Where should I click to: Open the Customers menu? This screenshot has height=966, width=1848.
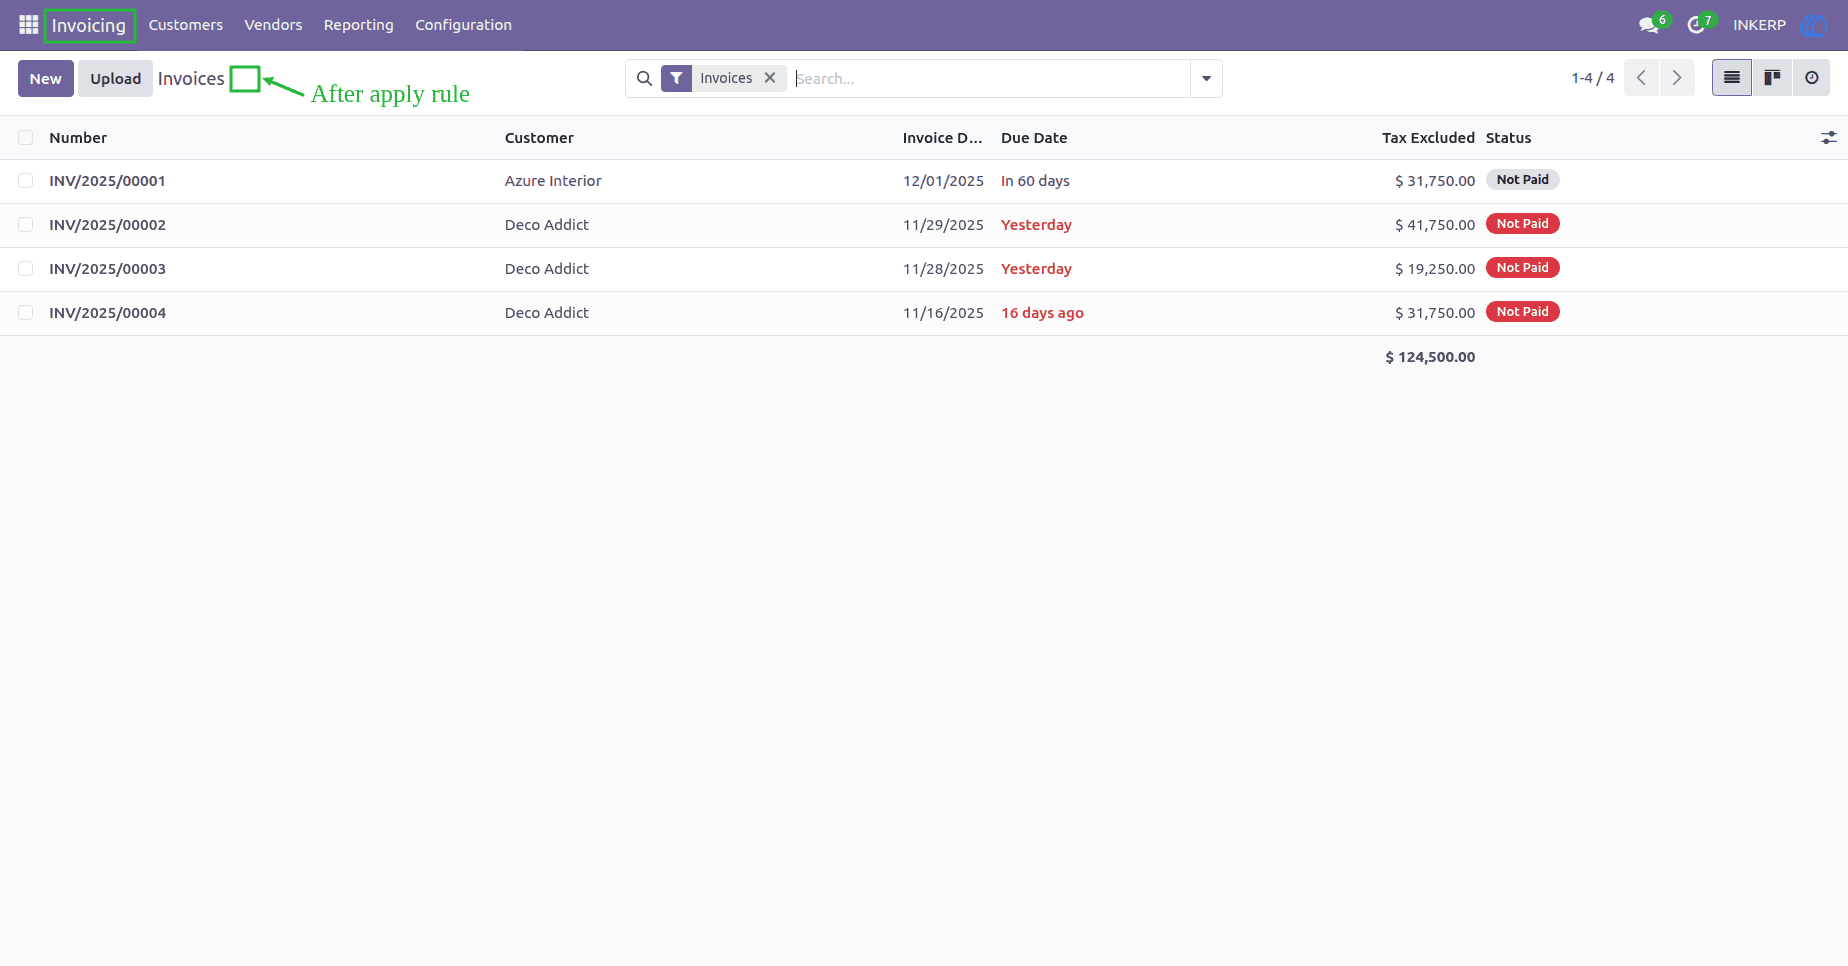(186, 25)
